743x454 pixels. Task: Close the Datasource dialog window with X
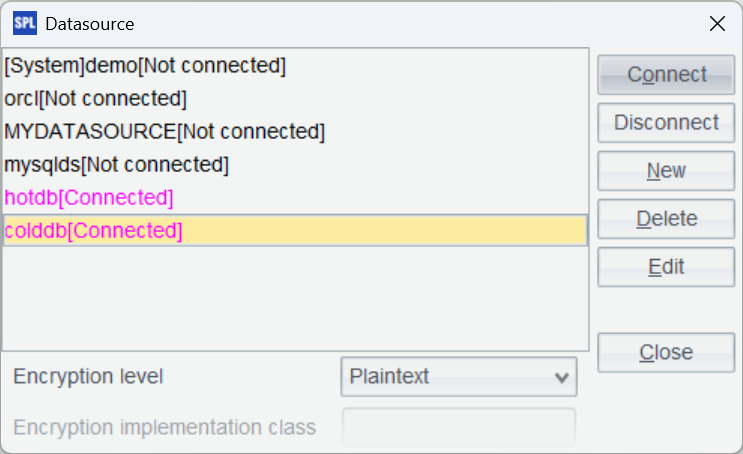click(x=717, y=24)
